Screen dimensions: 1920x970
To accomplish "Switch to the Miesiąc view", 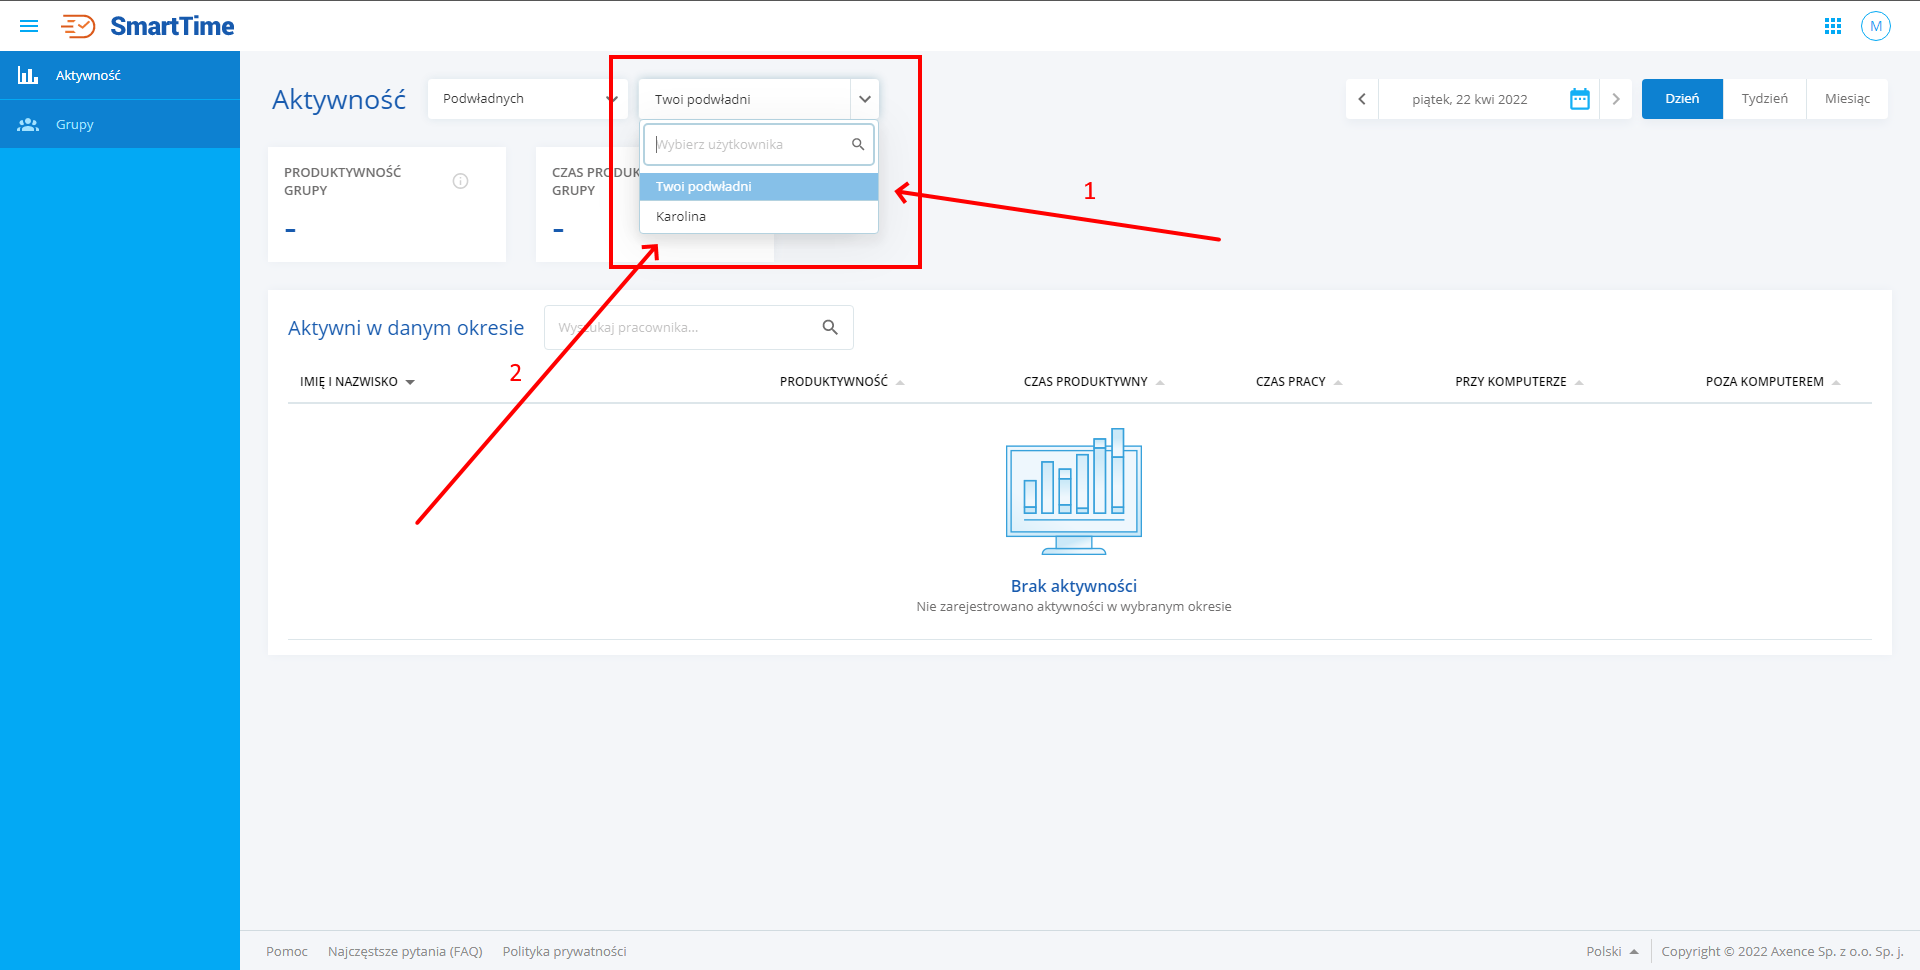I will (1846, 99).
